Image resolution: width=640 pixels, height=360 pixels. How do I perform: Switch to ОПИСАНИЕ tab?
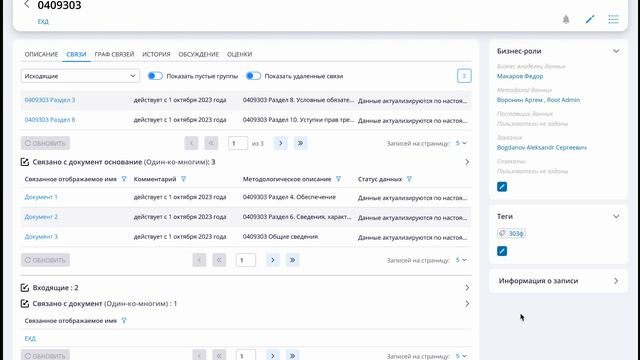(41, 54)
